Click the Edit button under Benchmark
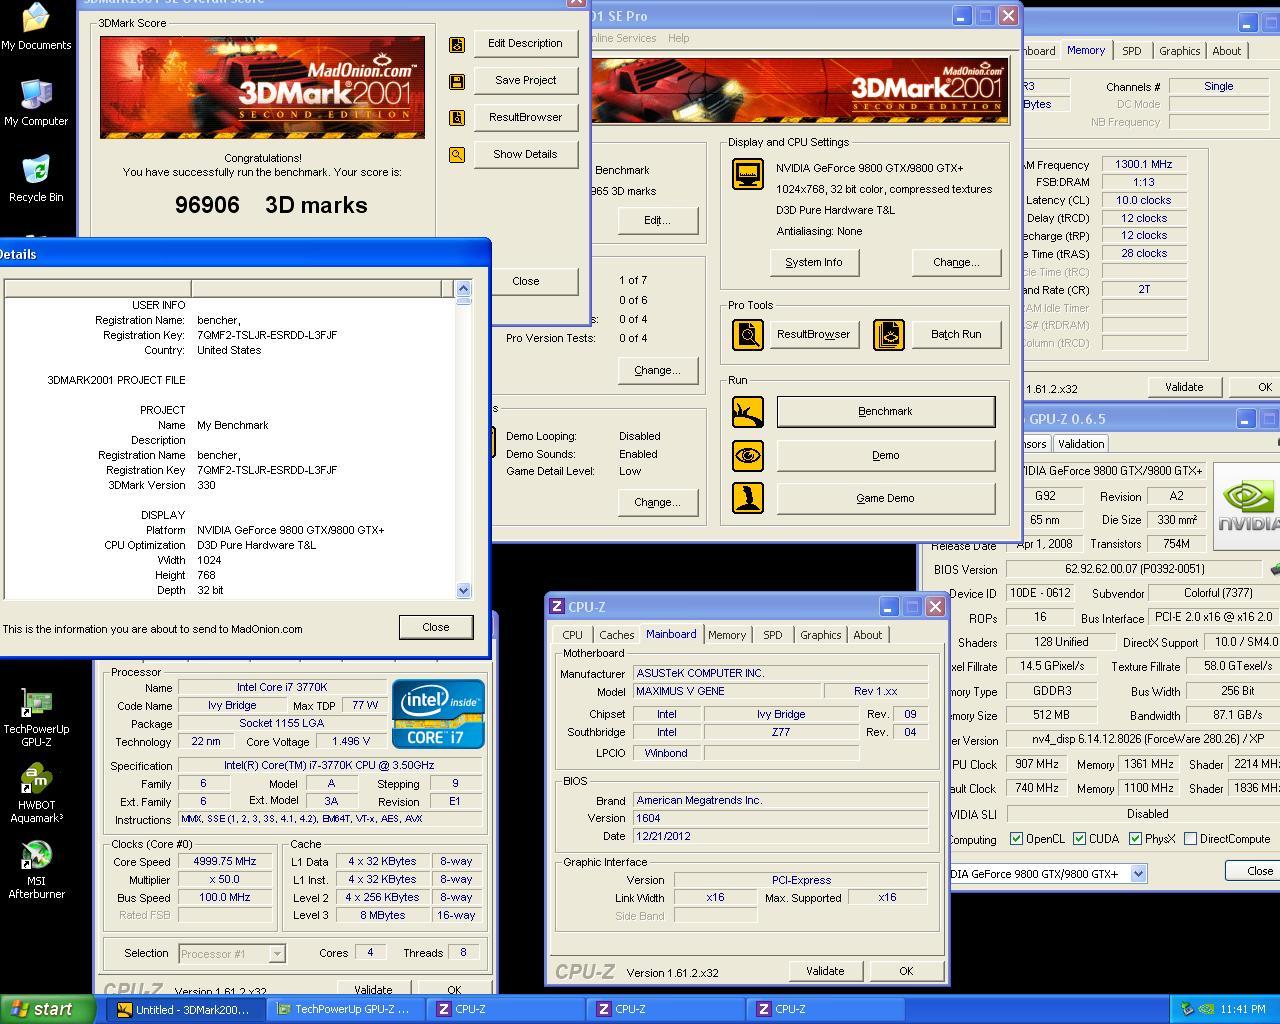 pyautogui.click(x=657, y=220)
